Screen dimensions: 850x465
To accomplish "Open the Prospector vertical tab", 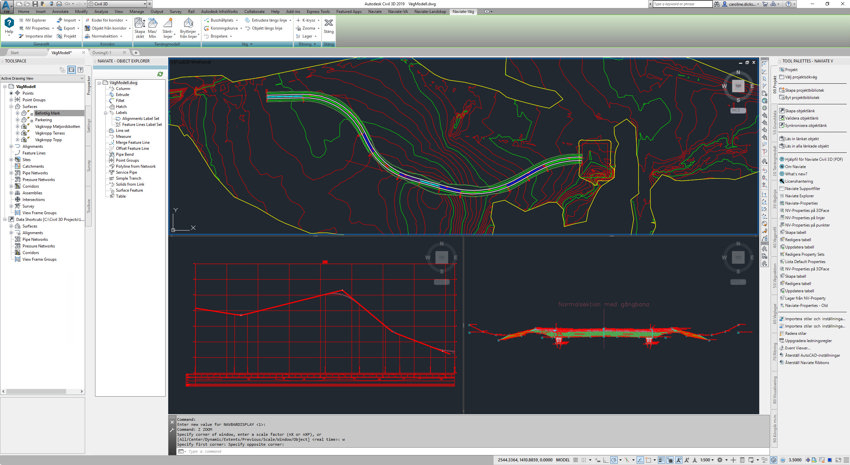I will pyautogui.click(x=88, y=88).
